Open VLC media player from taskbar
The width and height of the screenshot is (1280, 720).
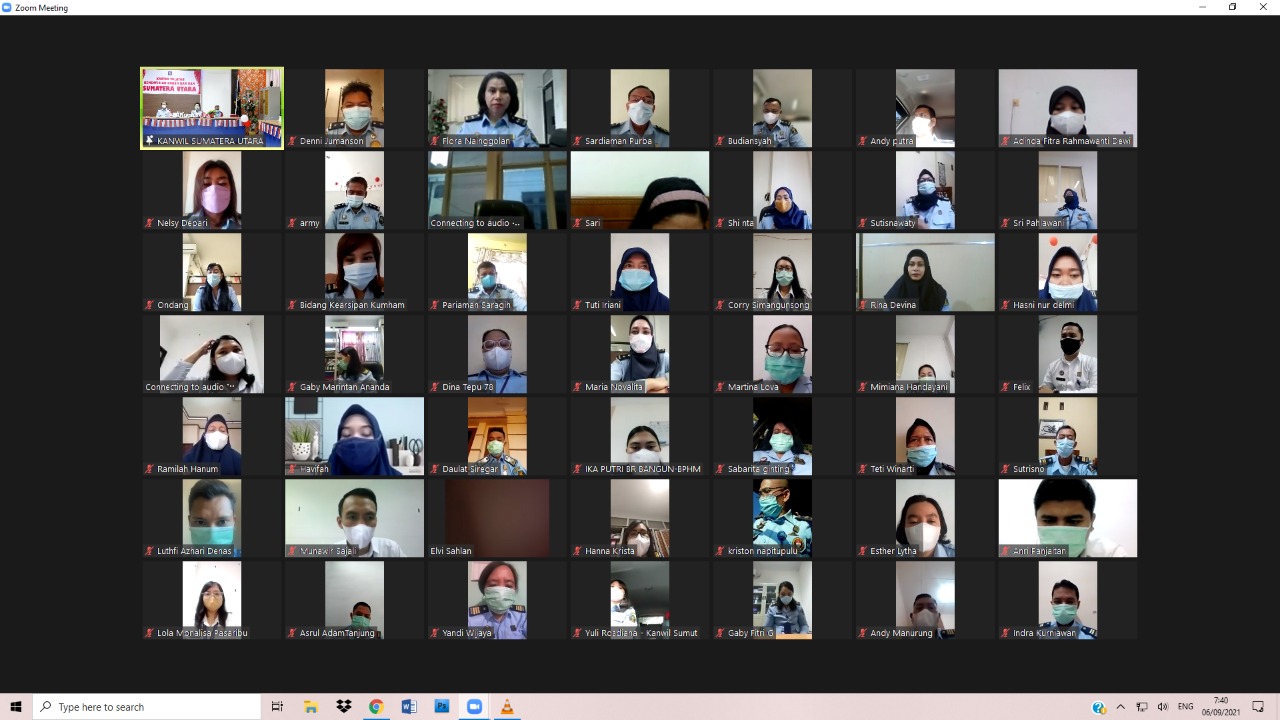tap(507, 707)
